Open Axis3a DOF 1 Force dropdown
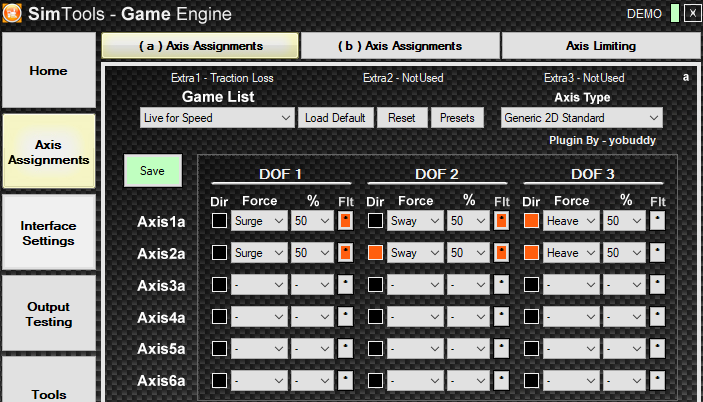The image size is (703, 402). [x=259, y=285]
